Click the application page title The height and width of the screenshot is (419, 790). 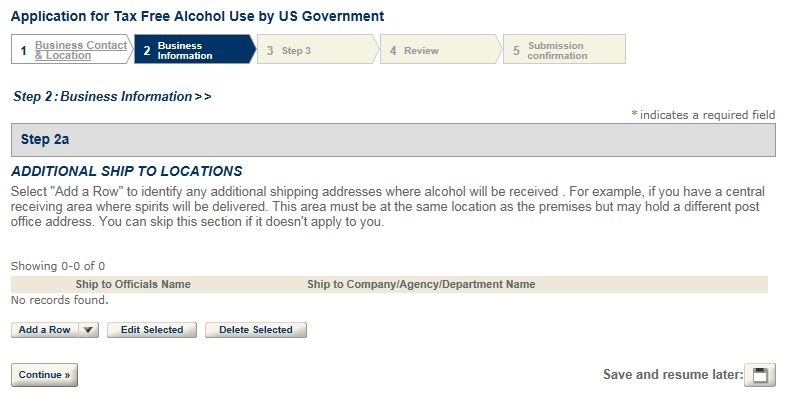(x=197, y=17)
